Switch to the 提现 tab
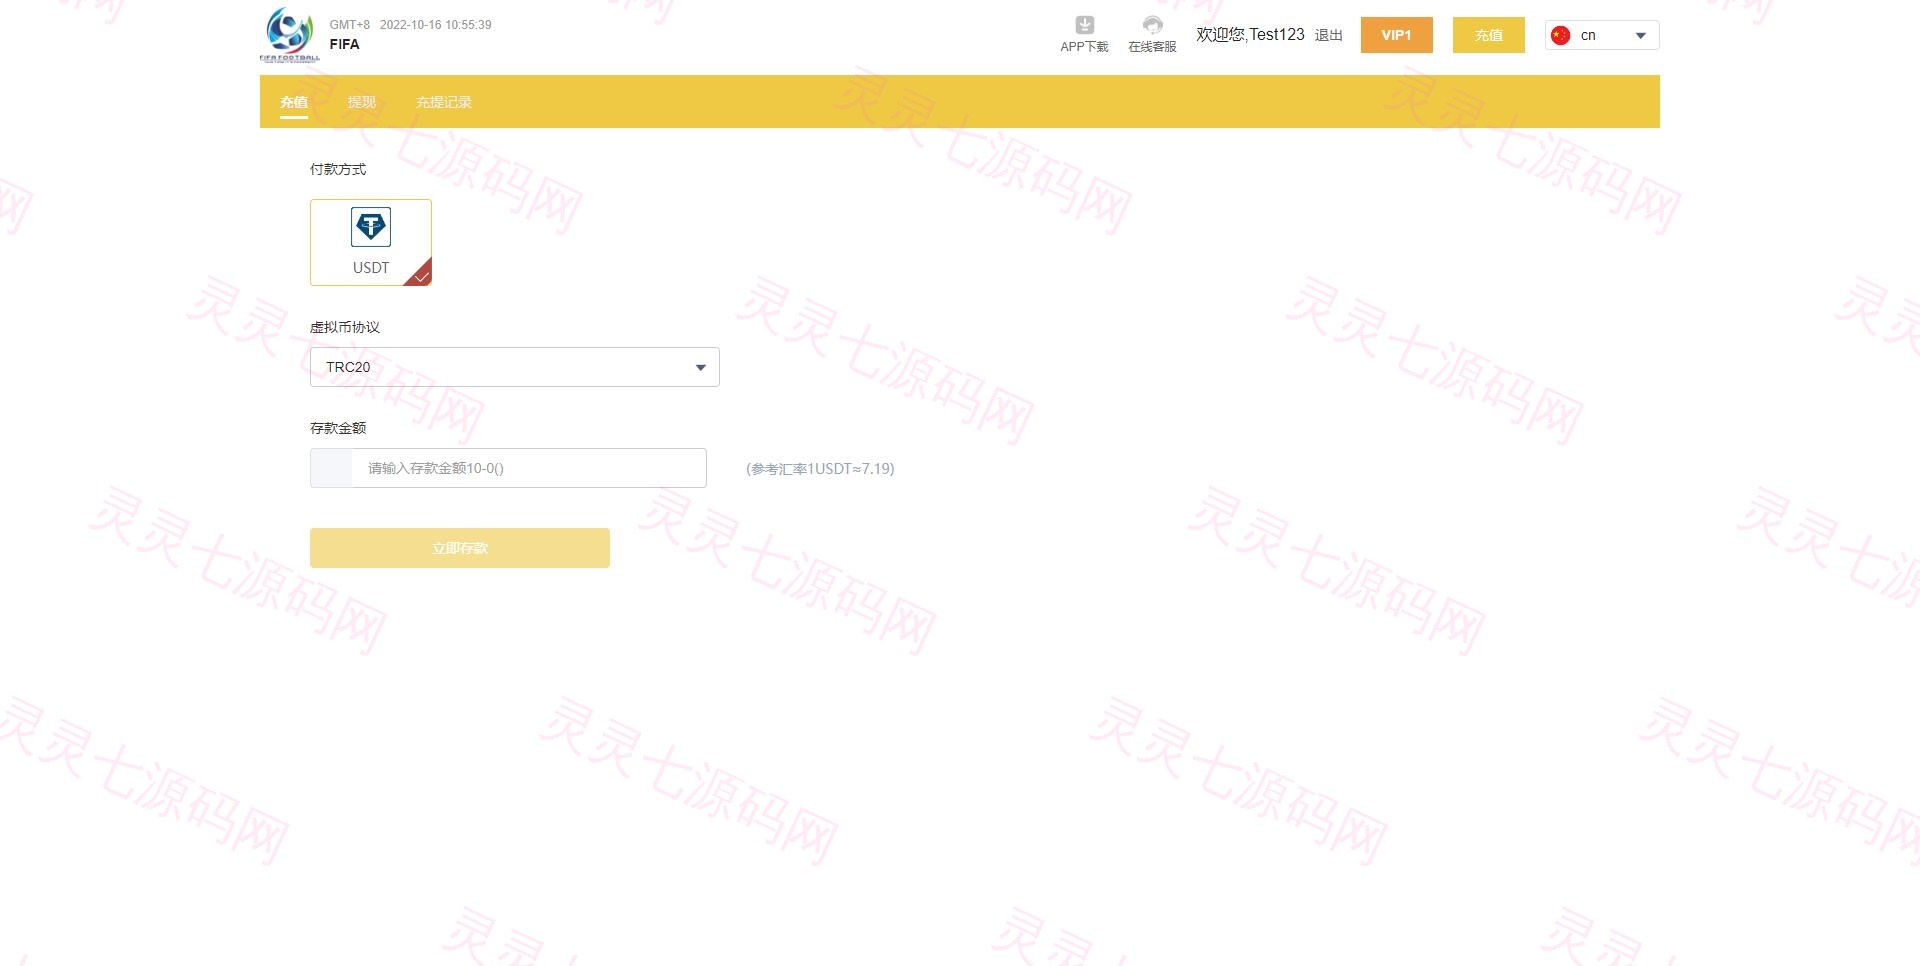This screenshot has height=966, width=1920. click(x=362, y=102)
